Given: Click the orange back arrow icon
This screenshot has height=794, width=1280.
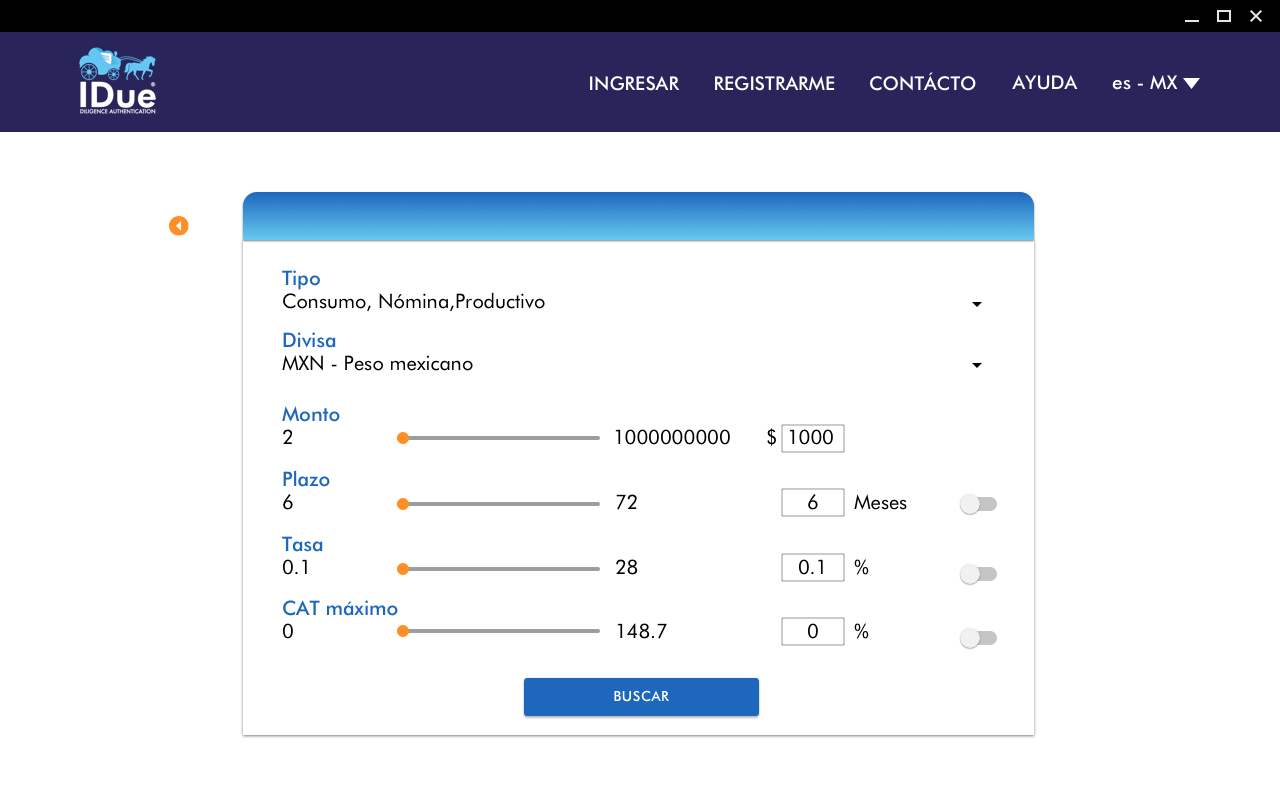Looking at the screenshot, I should 178,226.
